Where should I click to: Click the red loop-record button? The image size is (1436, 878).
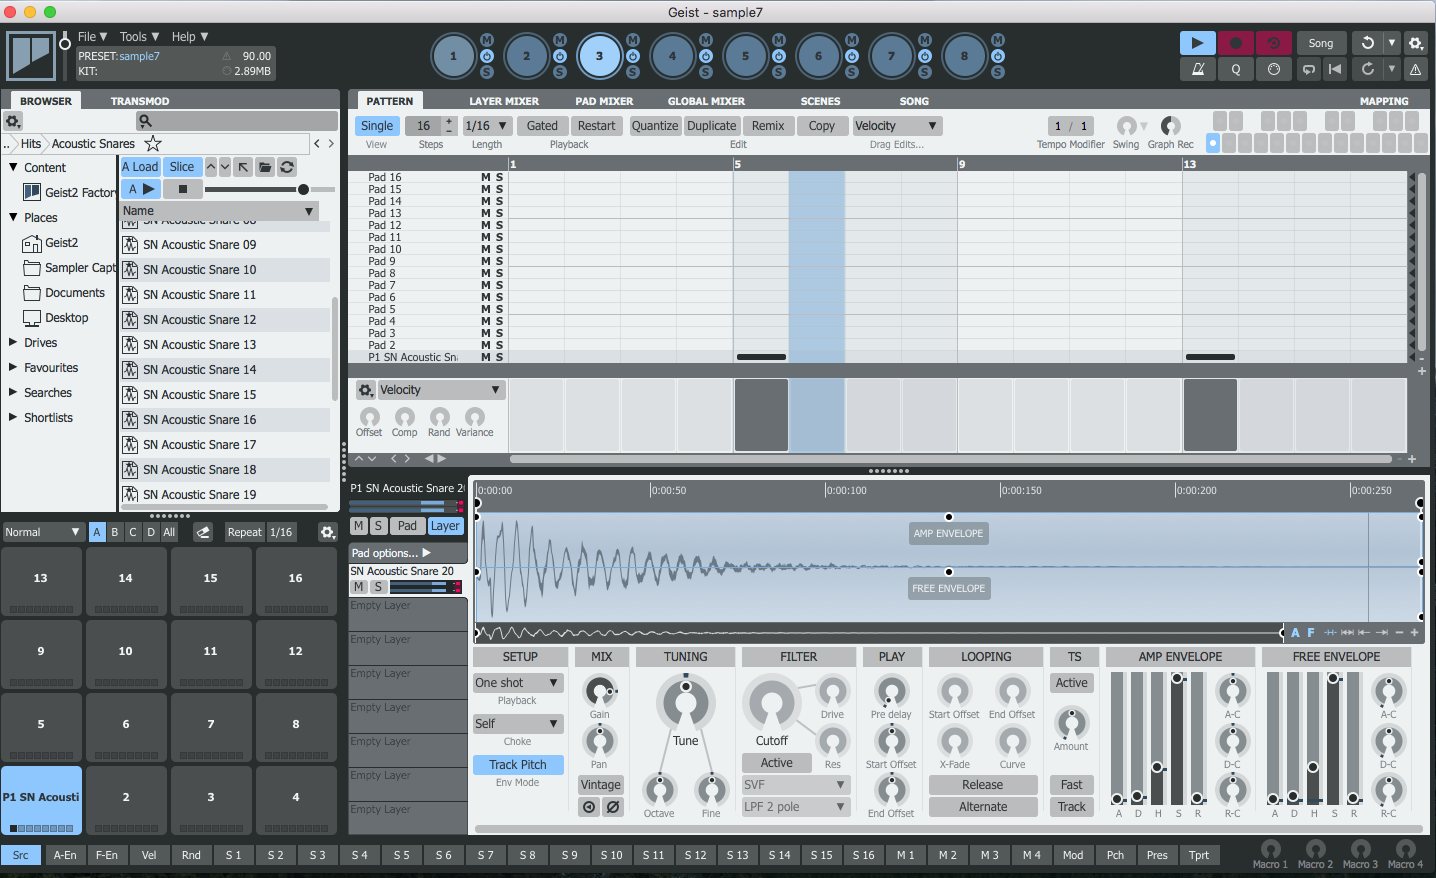1273,43
